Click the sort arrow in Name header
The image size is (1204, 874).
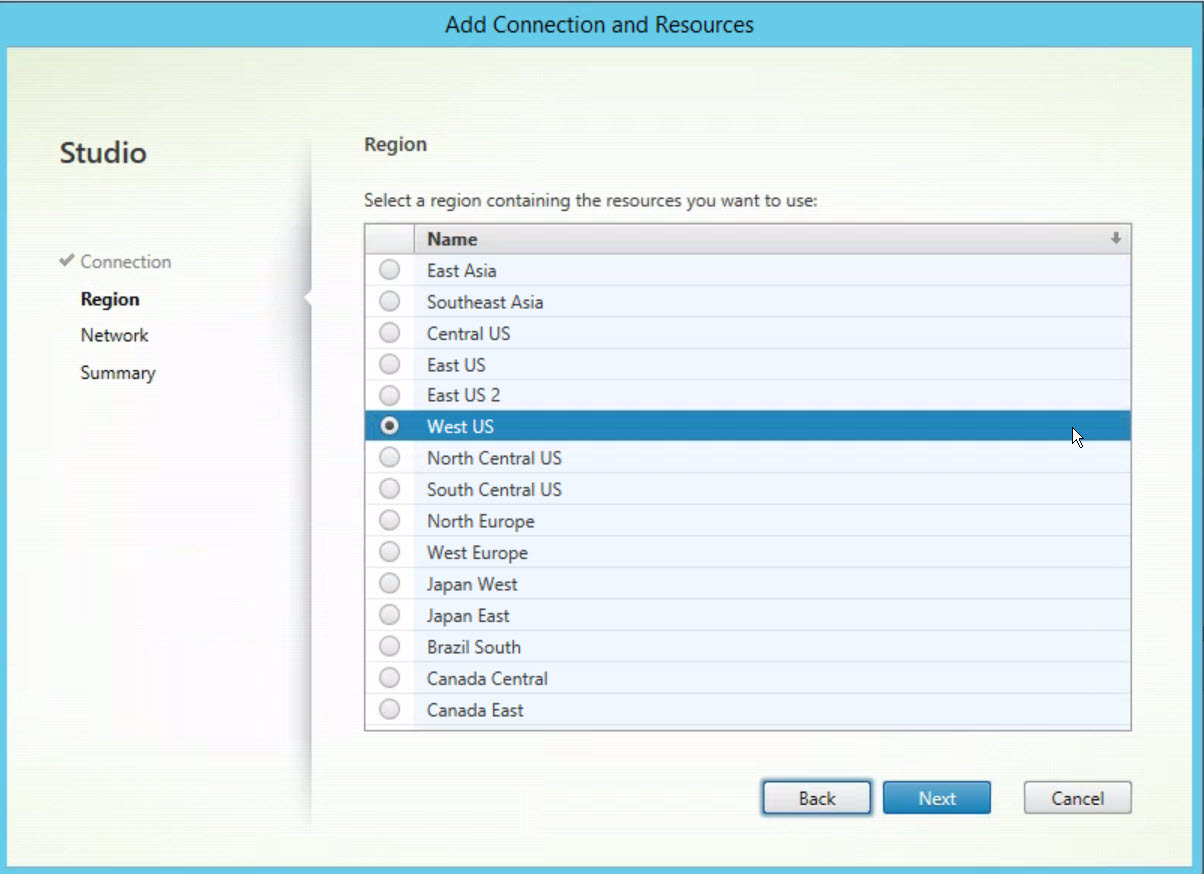[1115, 239]
